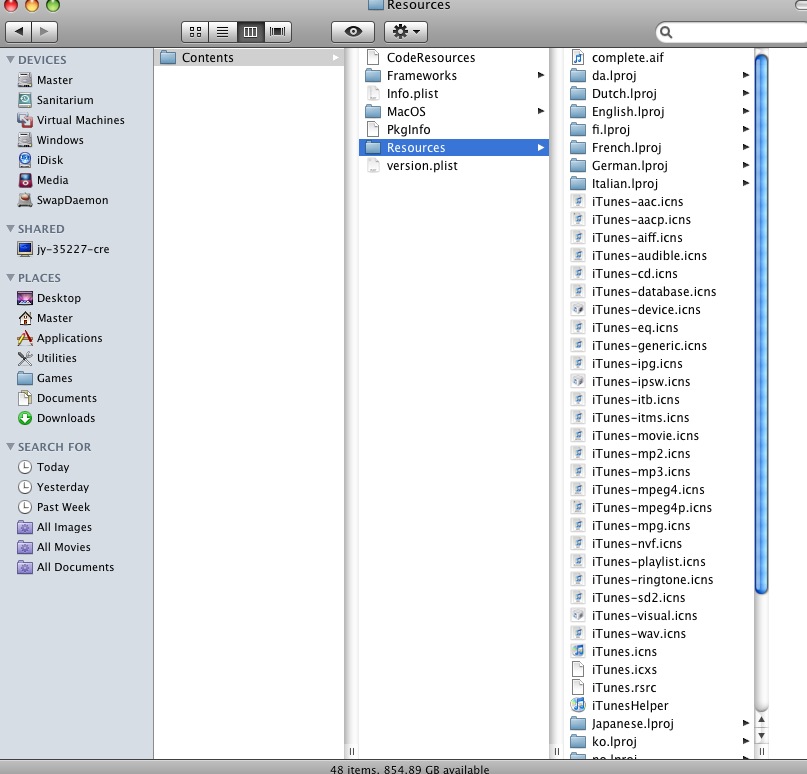This screenshot has width=807, height=774.
Task: Open shared computer jy-35227-cre icon
Action: [25, 249]
